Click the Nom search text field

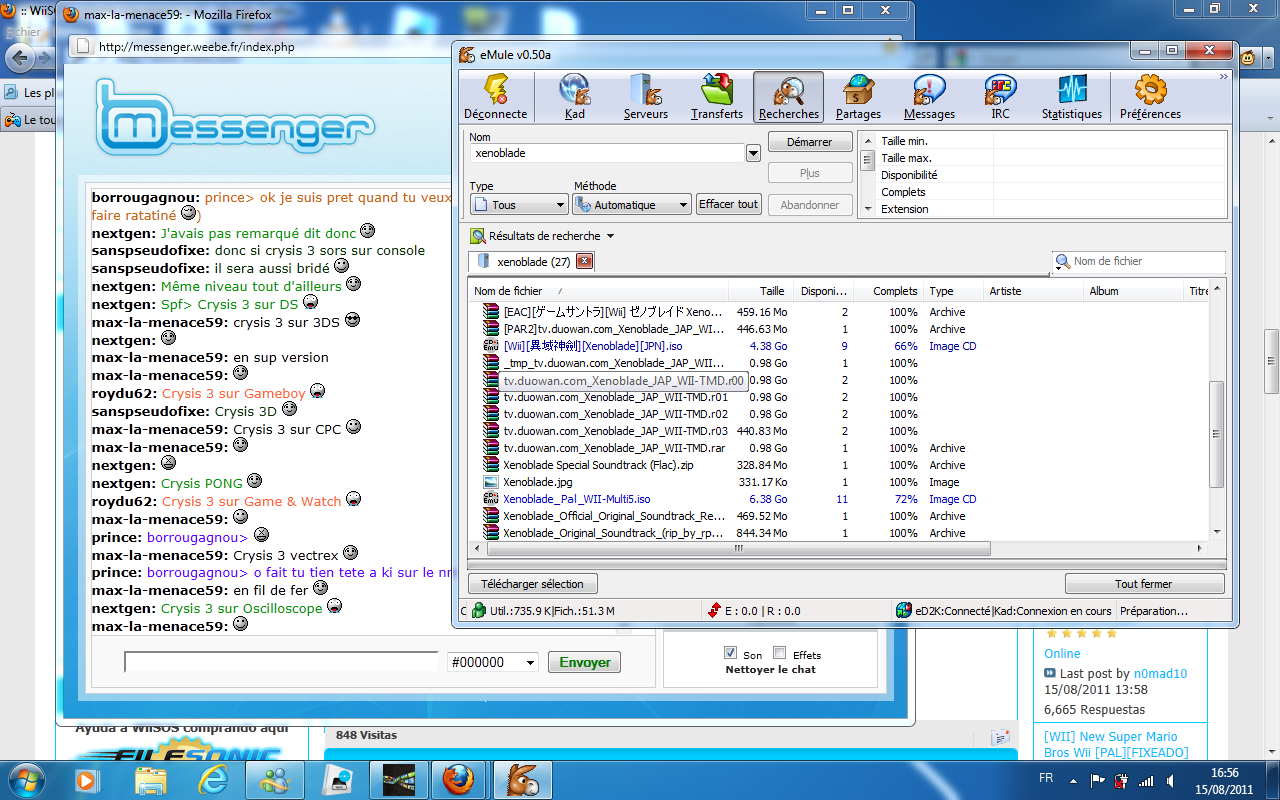(x=608, y=153)
